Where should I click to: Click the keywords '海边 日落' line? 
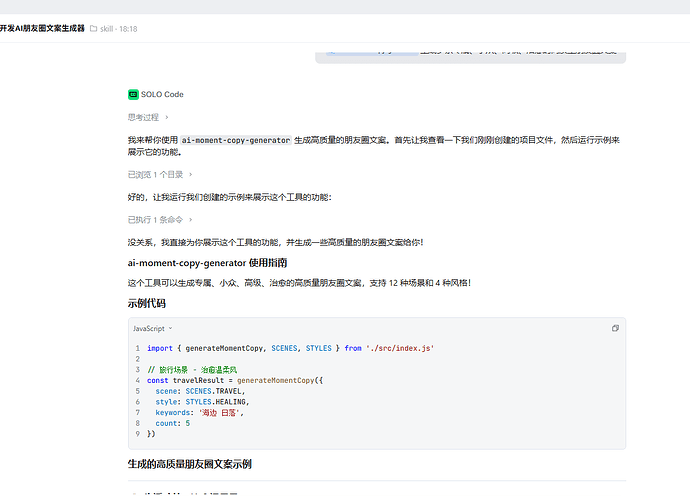tap(199, 413)
